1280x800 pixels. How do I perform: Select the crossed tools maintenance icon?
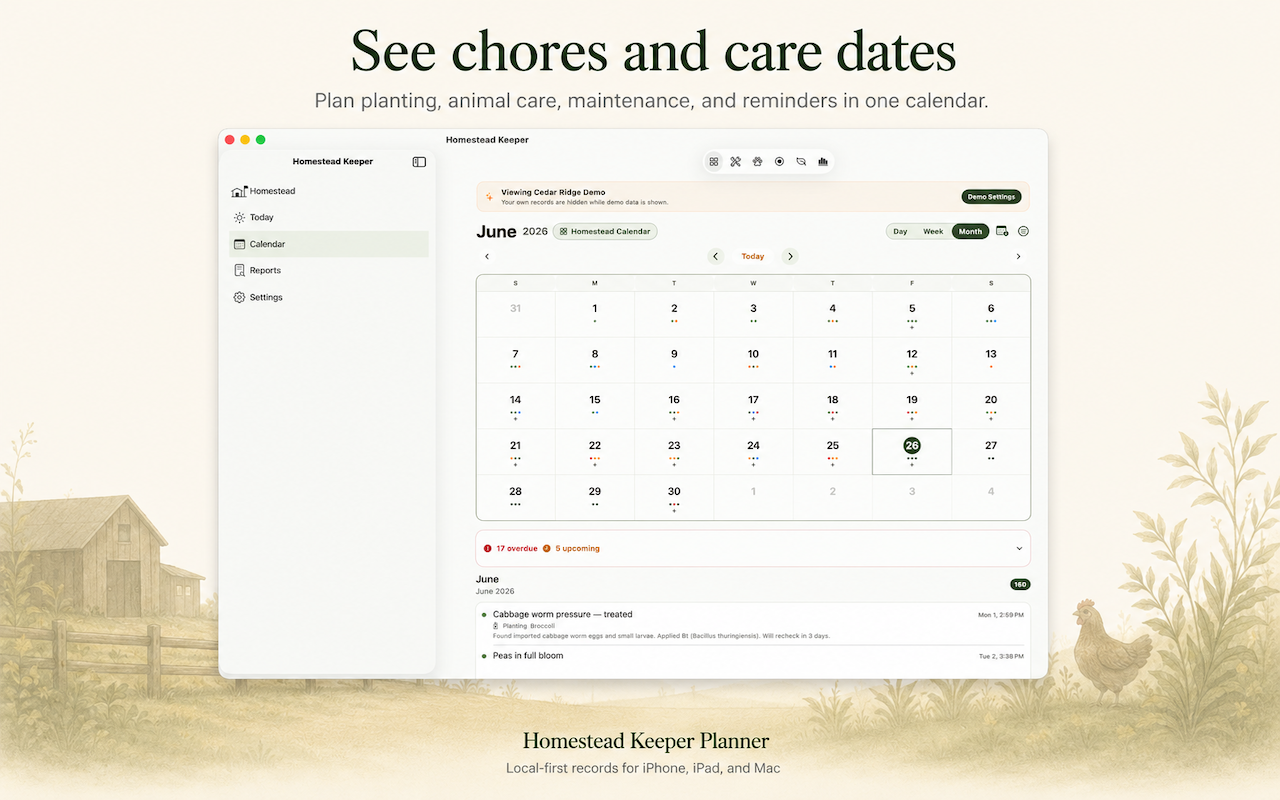pyautogui.click(x=735, y=161)
